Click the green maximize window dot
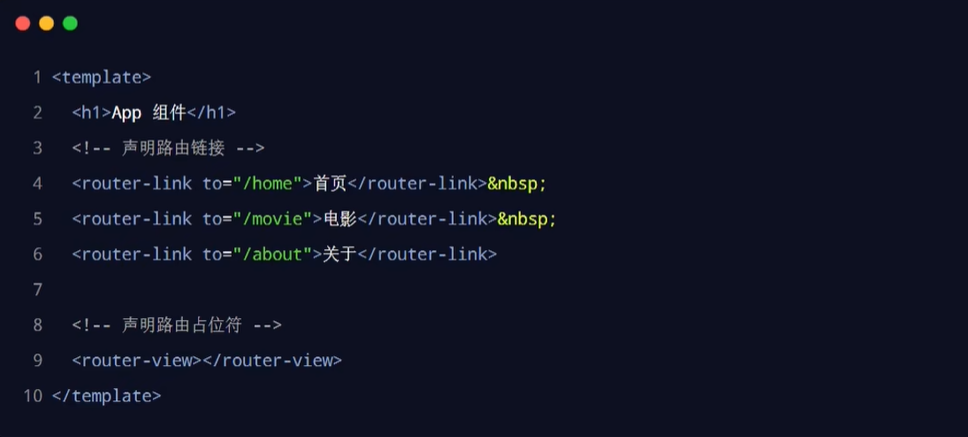The height and width of the screenshot is (437, 968). 70,23
